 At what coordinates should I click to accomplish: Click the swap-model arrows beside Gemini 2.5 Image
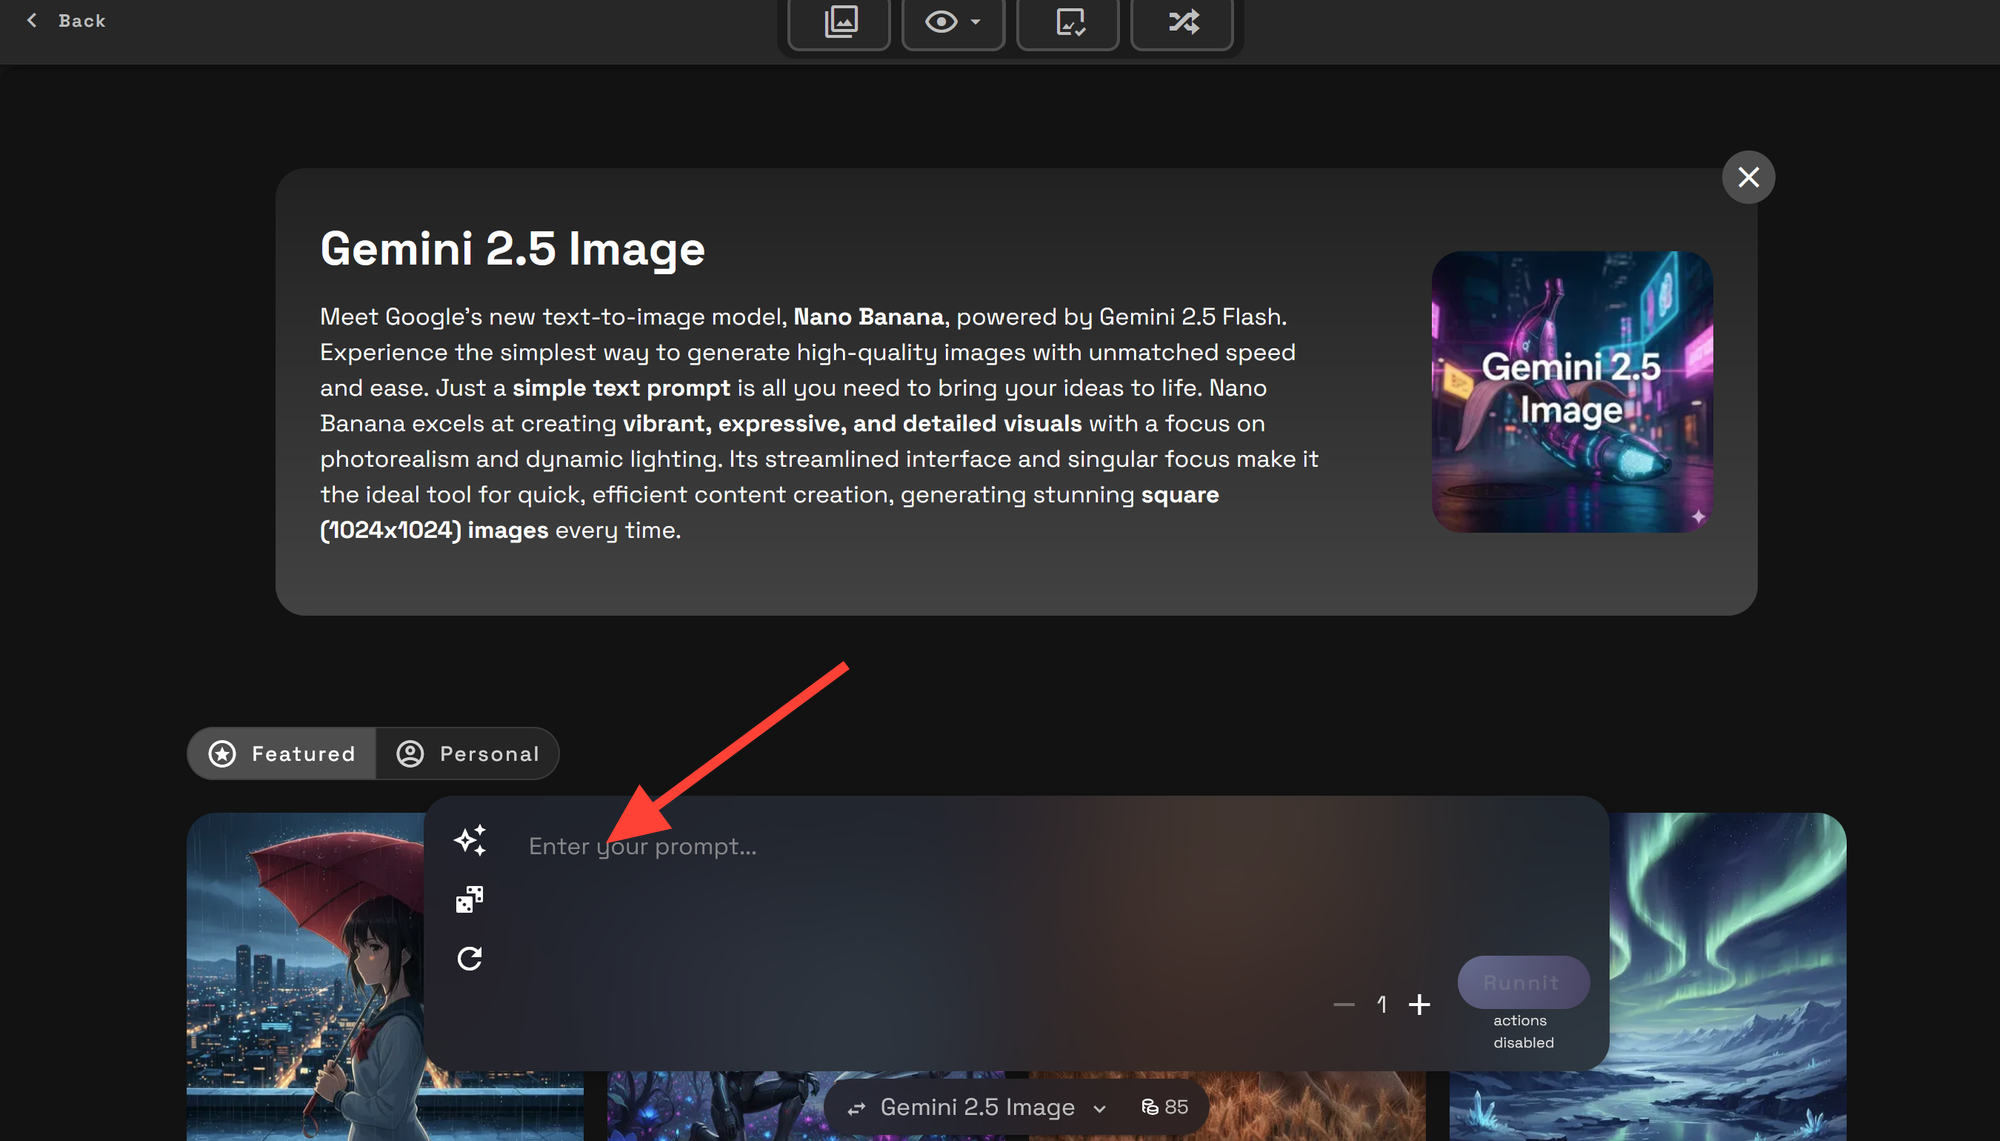(x=857, y=1107)
